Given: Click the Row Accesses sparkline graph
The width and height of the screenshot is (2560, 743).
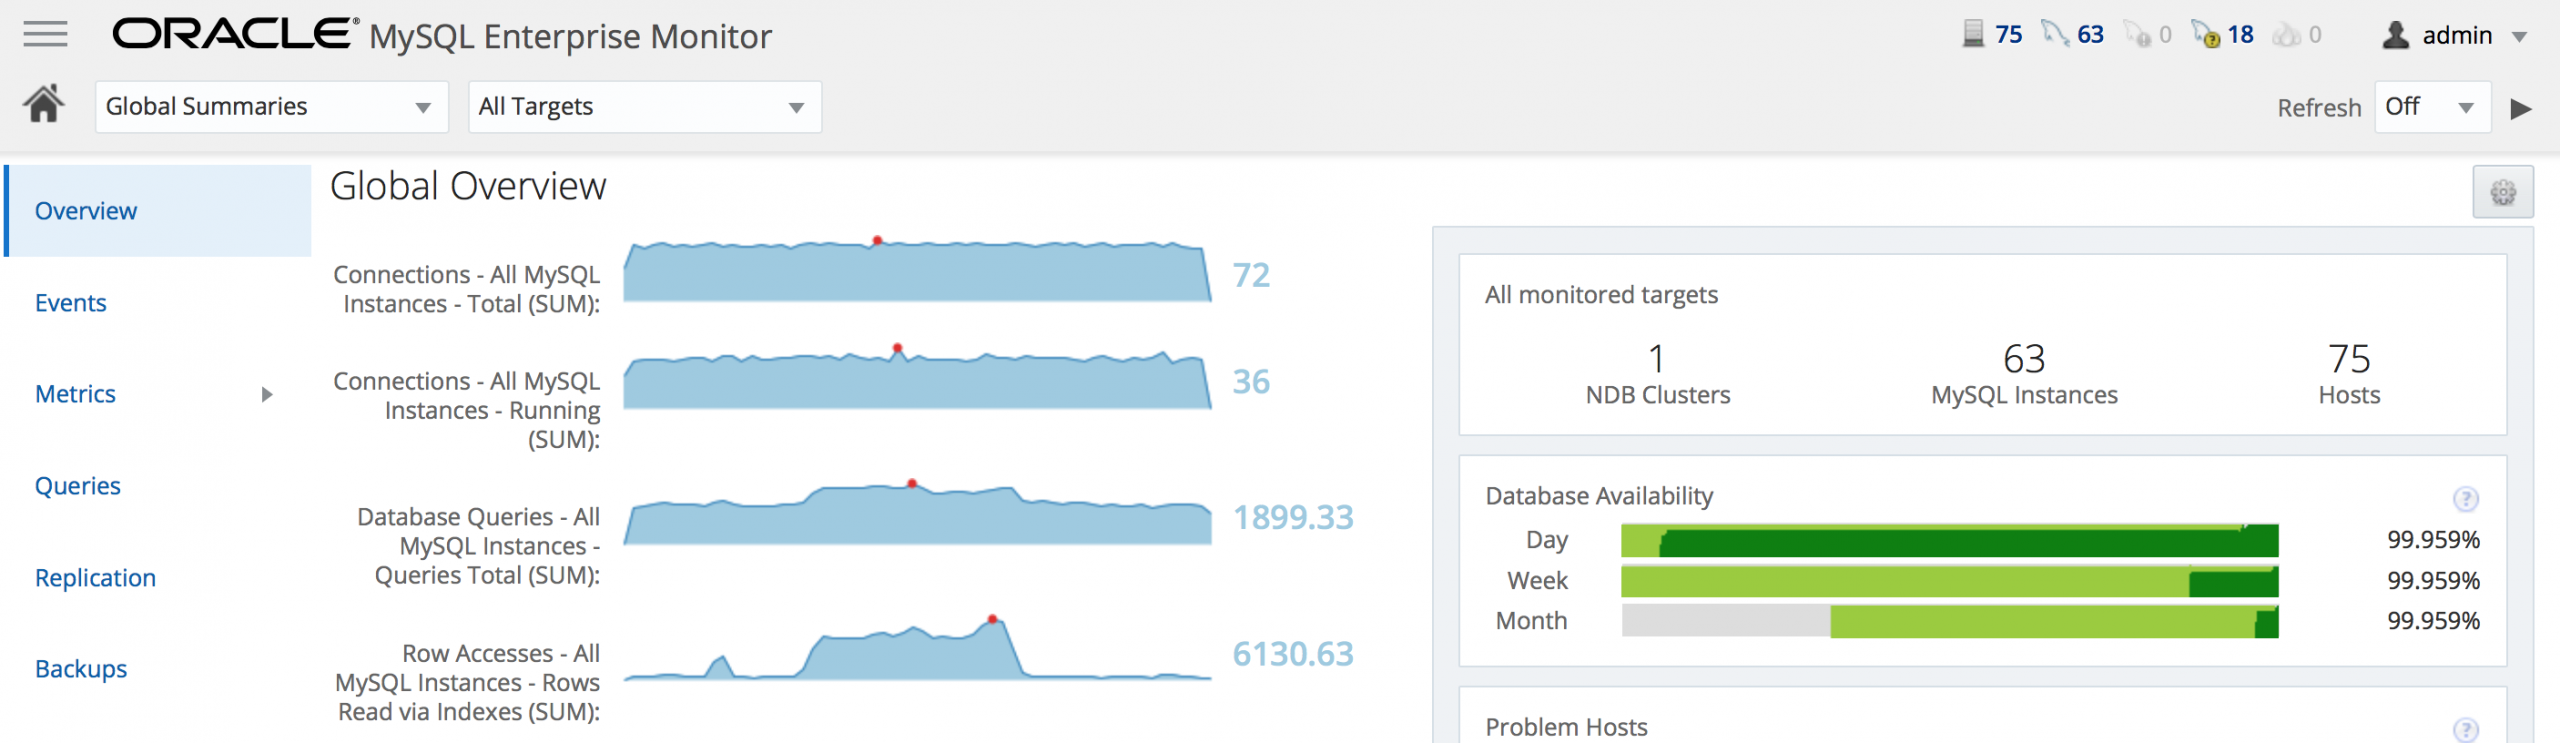Looking at the screenshot, I should (x=917, y=648).
